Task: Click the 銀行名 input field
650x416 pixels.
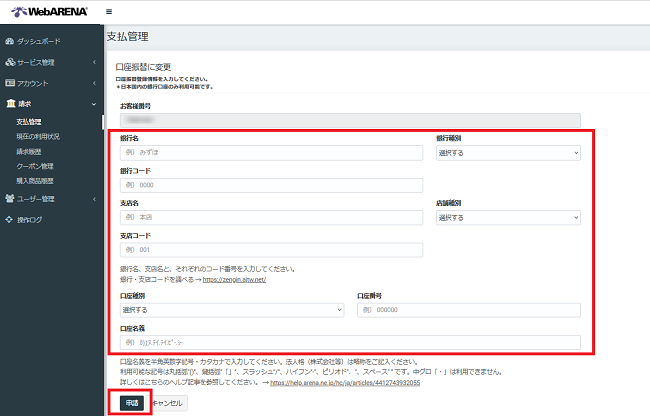Action: [x=270, y=153]
